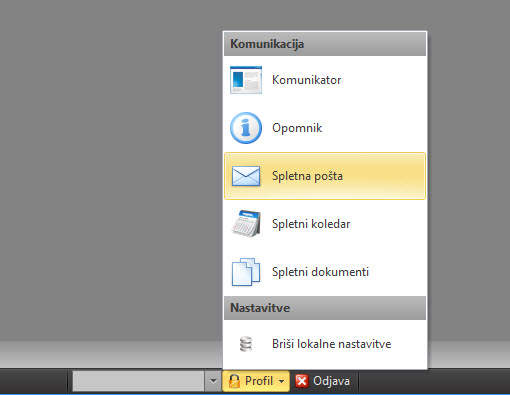The image size is (510, 395).
Task: Click the red X icon beside Odjava
Action: tap(302, 381)
